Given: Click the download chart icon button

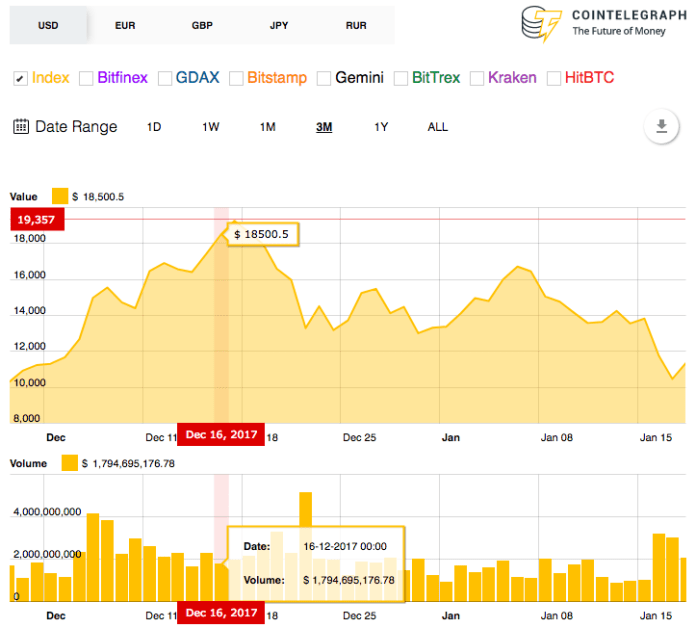Looking at the screenshot, I should (x=660, y=126).
